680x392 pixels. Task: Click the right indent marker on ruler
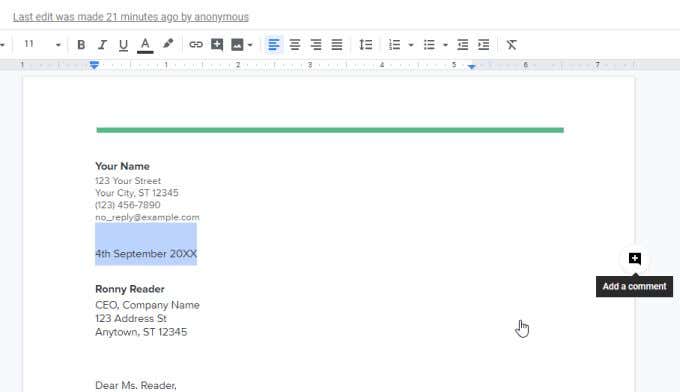tap(472, 66)
